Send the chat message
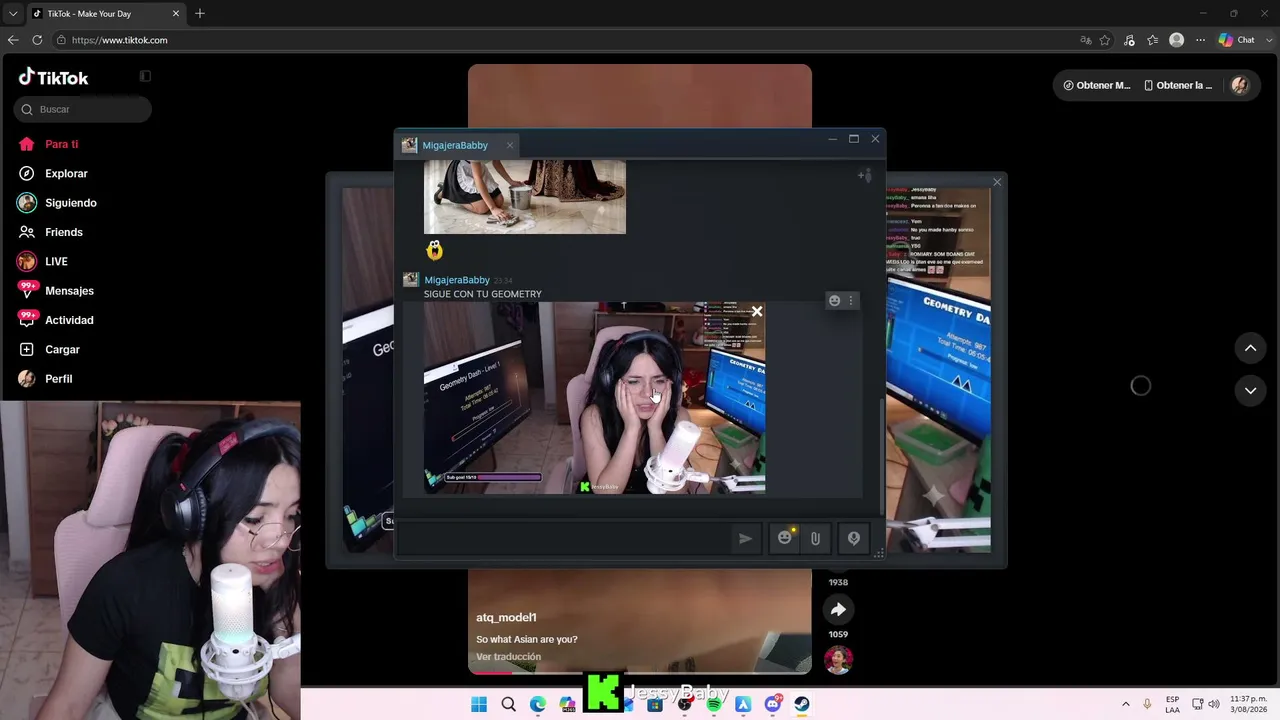The height and width of the screenshot is (720, 1280). [746, 538]
